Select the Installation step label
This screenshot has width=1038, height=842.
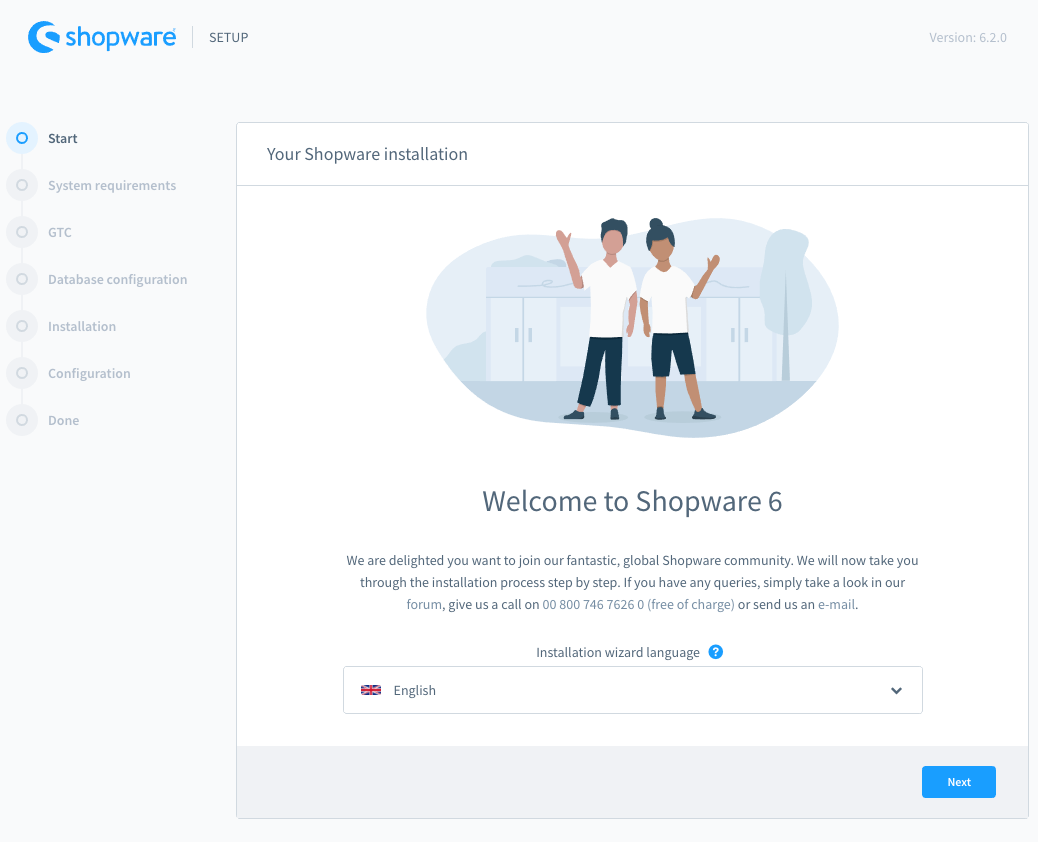pyautogui.click(x=81, y=326)
